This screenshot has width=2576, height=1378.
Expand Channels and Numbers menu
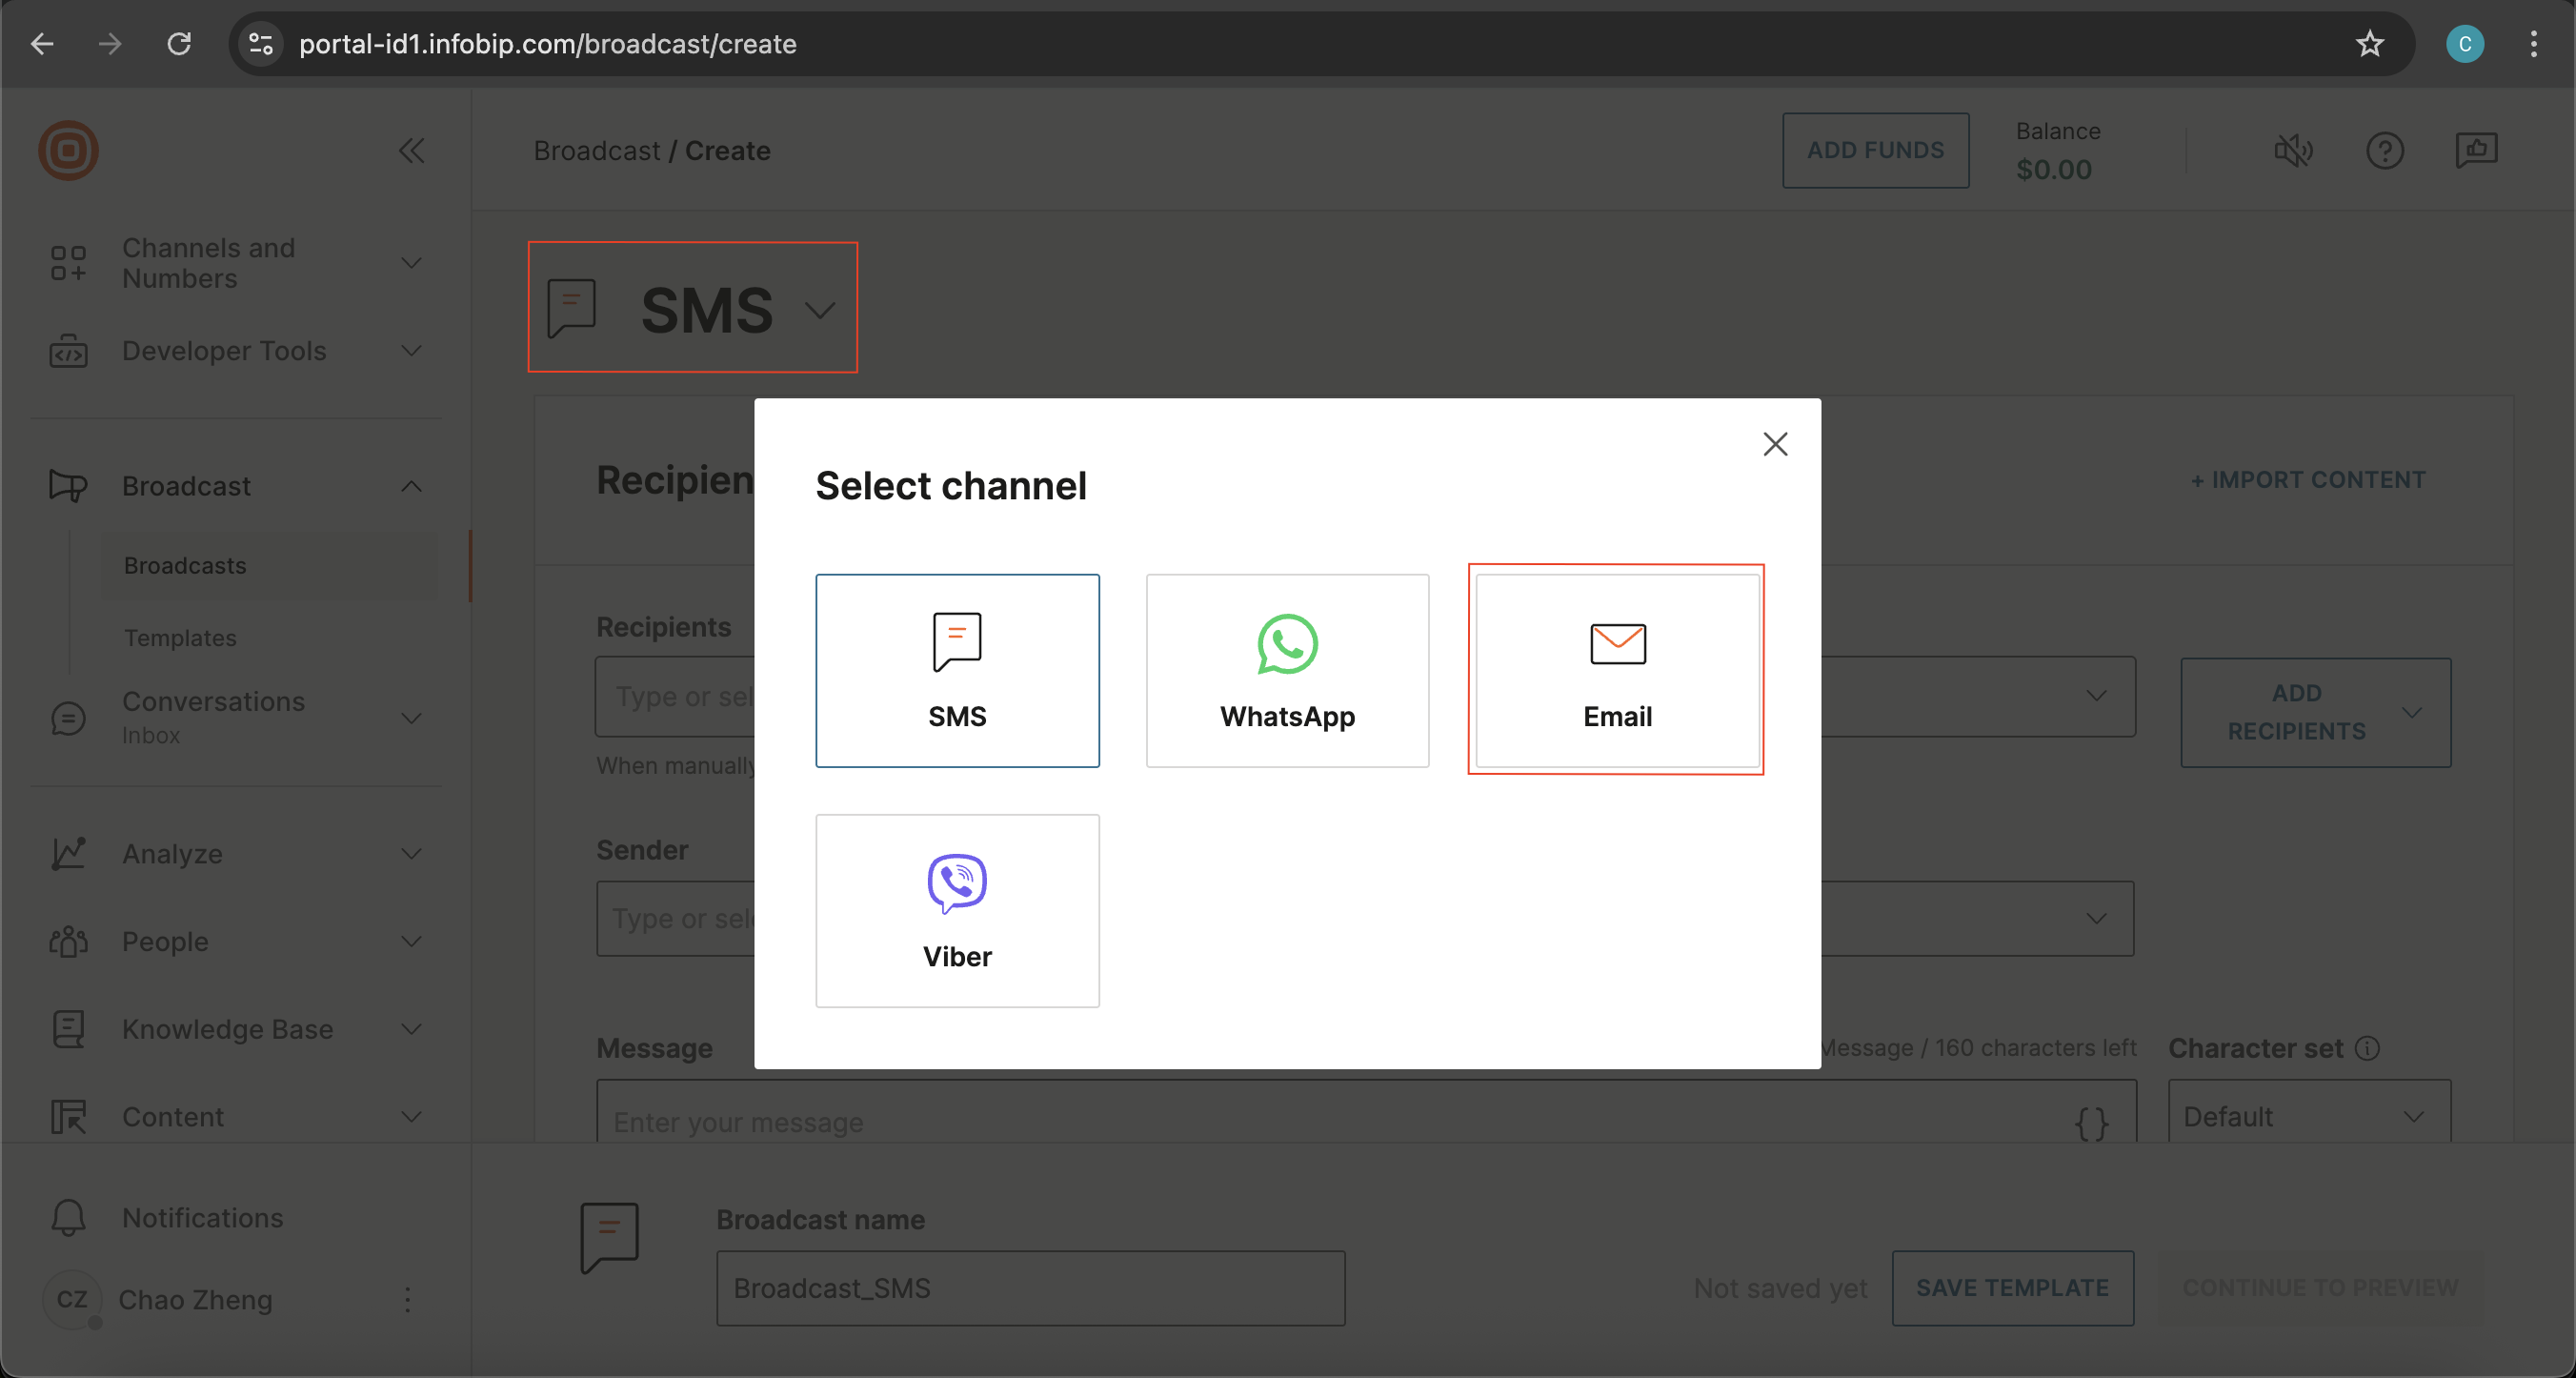point(411,263)
